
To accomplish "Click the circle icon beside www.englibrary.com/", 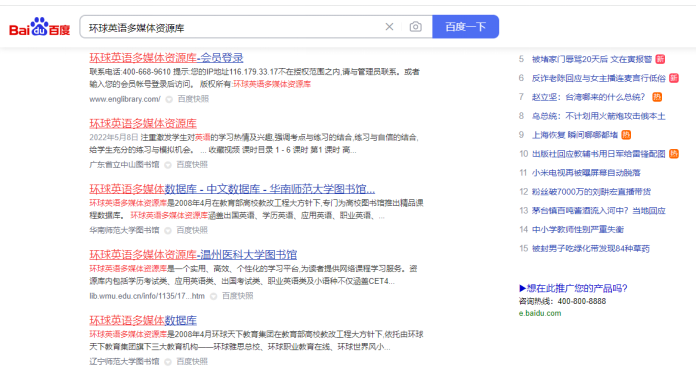I will click(x=169, y=99).
